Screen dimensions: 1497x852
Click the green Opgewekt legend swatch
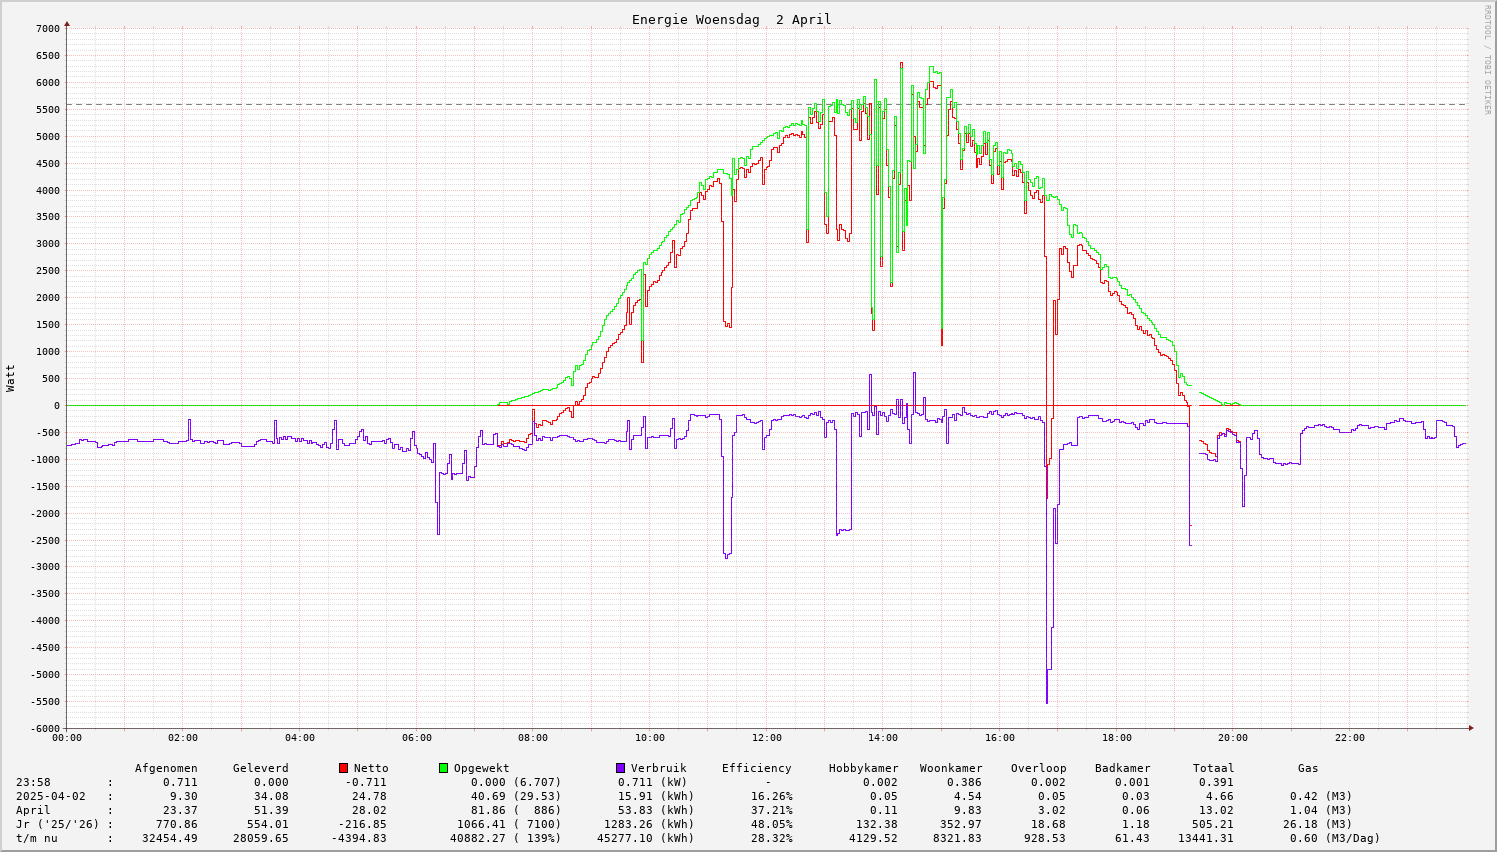click(x=443, y=768)
